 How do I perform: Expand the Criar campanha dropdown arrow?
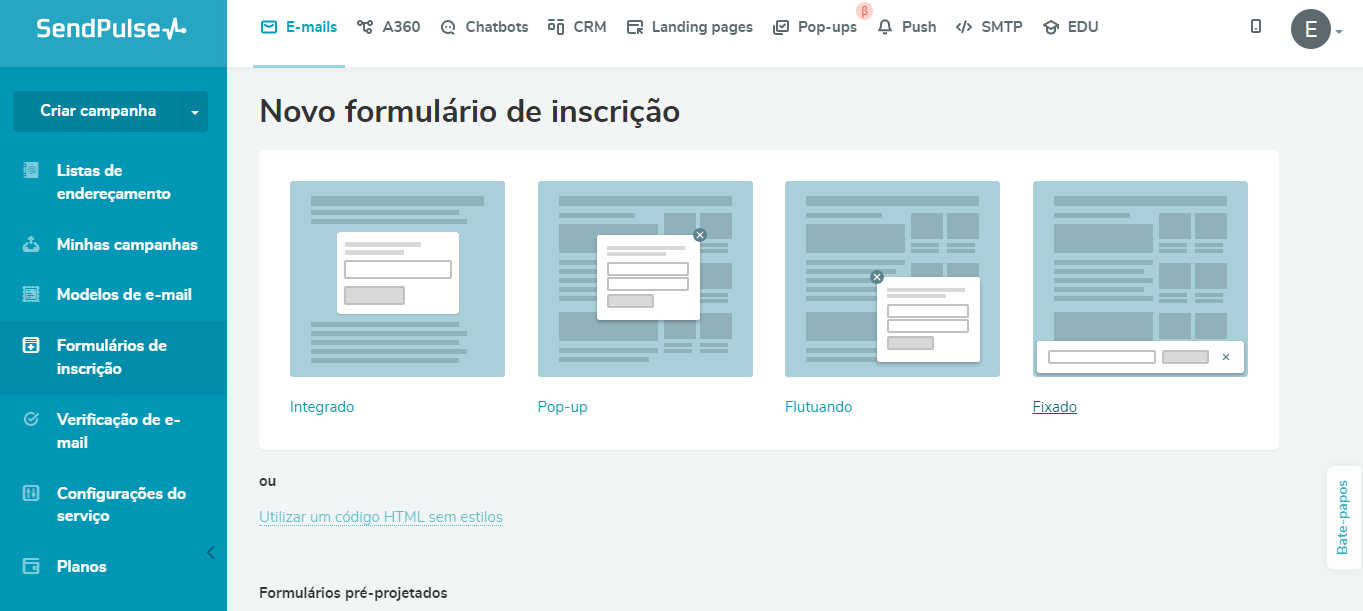click(x=194, y=112)
